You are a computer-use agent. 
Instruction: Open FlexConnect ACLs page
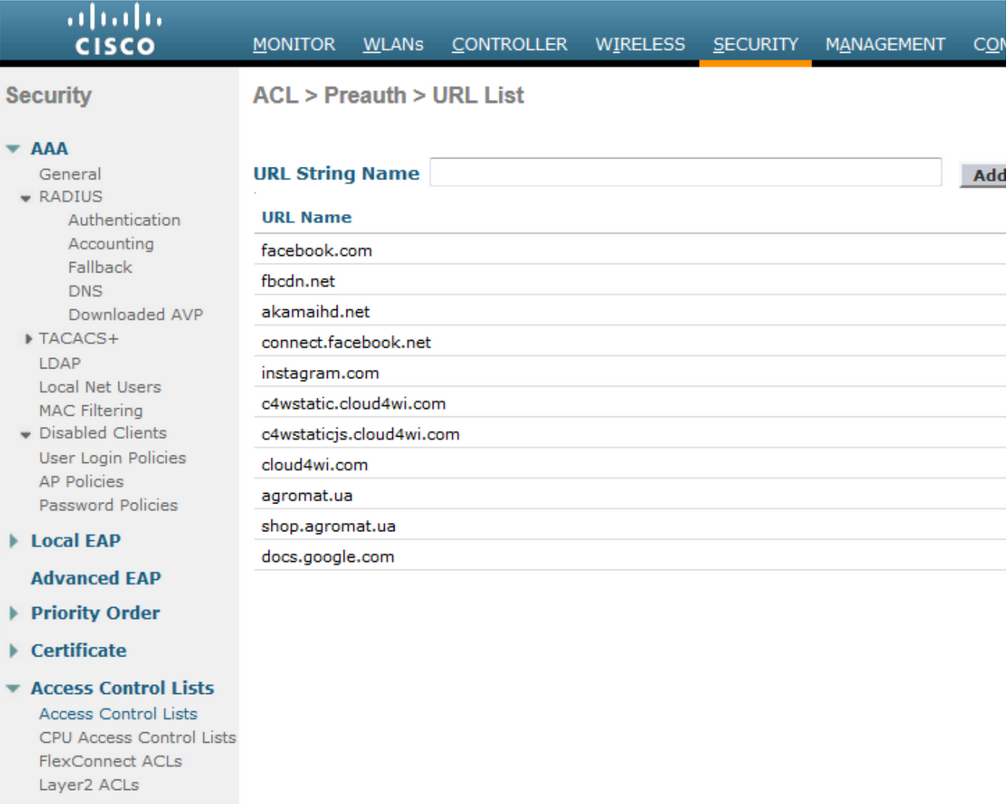pos(110,762)
